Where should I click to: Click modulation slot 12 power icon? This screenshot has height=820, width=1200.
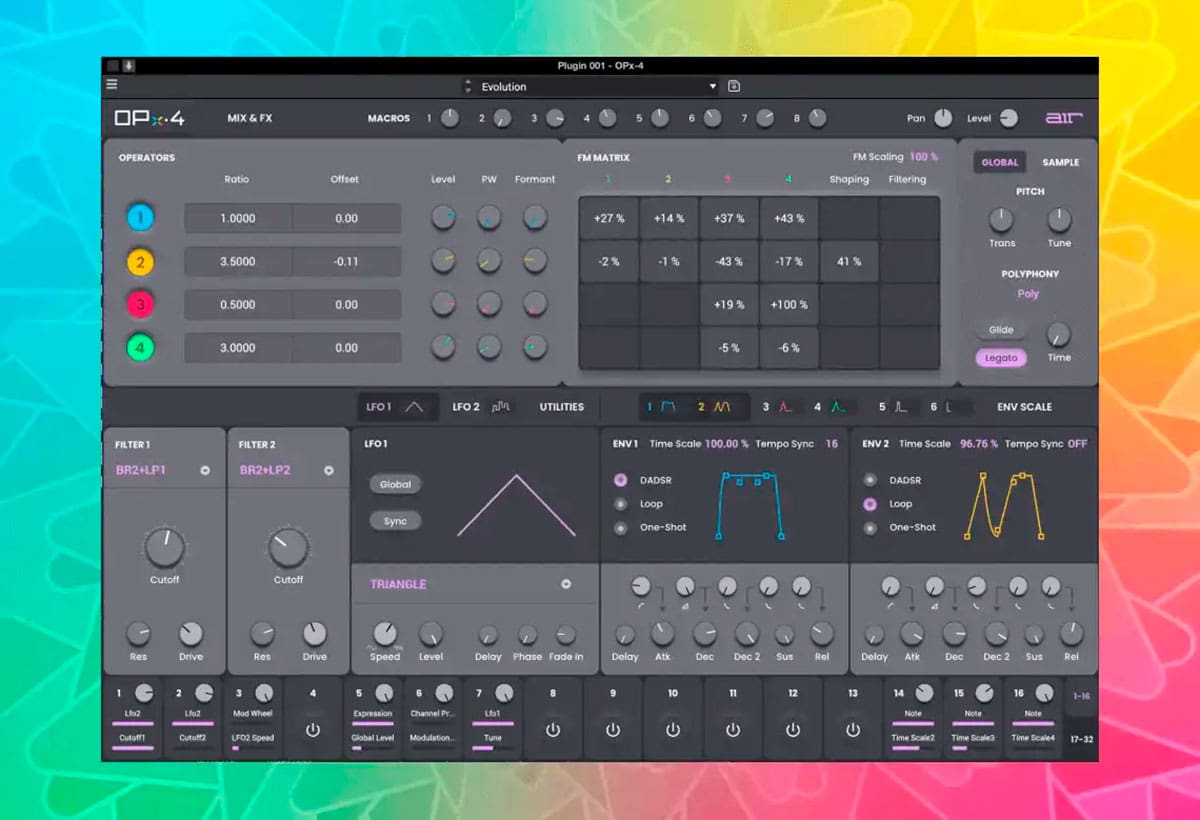pyautogui.click(x=793, y=730)
